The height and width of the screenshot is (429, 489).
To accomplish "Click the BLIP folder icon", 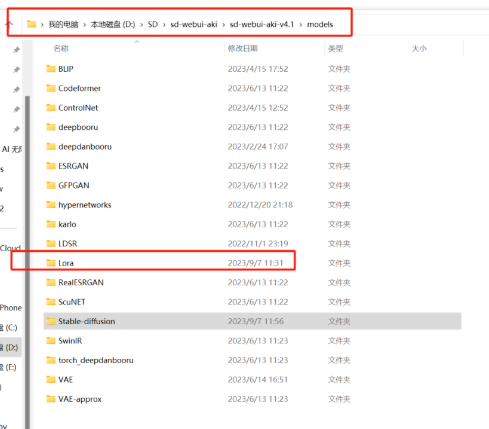I will [51, 69].
